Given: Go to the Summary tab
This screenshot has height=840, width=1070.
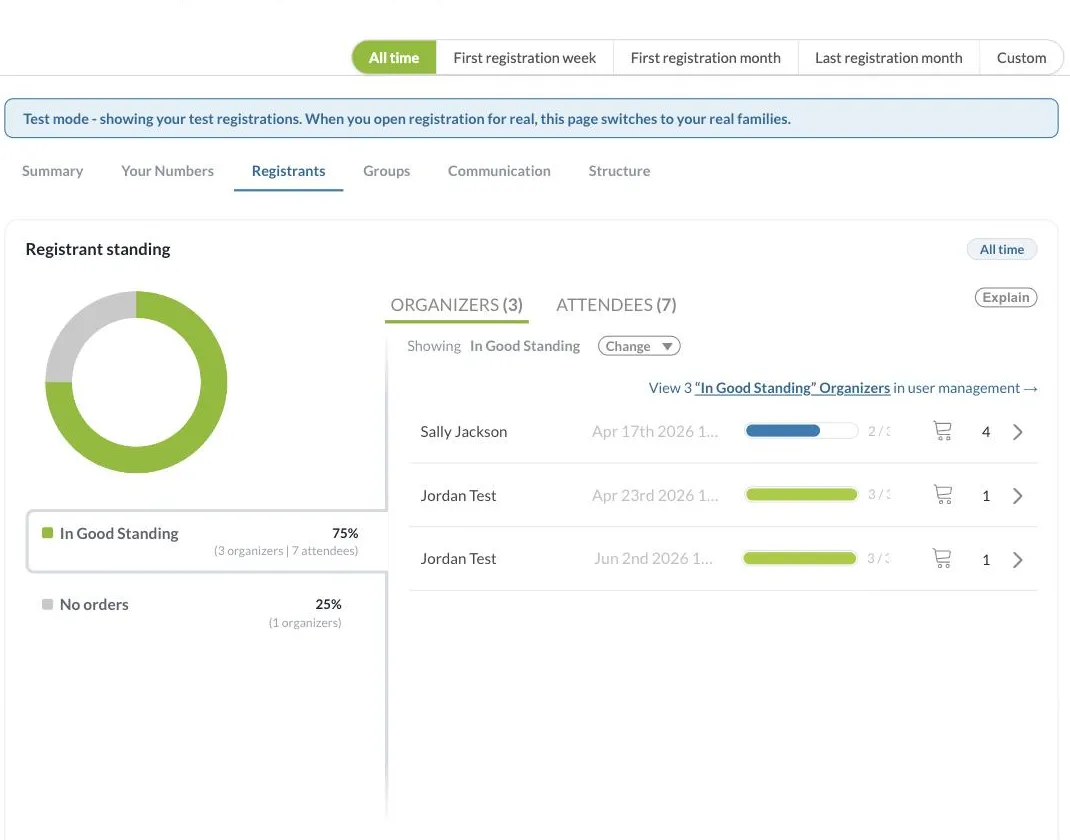Looking at the screenshot, I should (x=53, y=171).
